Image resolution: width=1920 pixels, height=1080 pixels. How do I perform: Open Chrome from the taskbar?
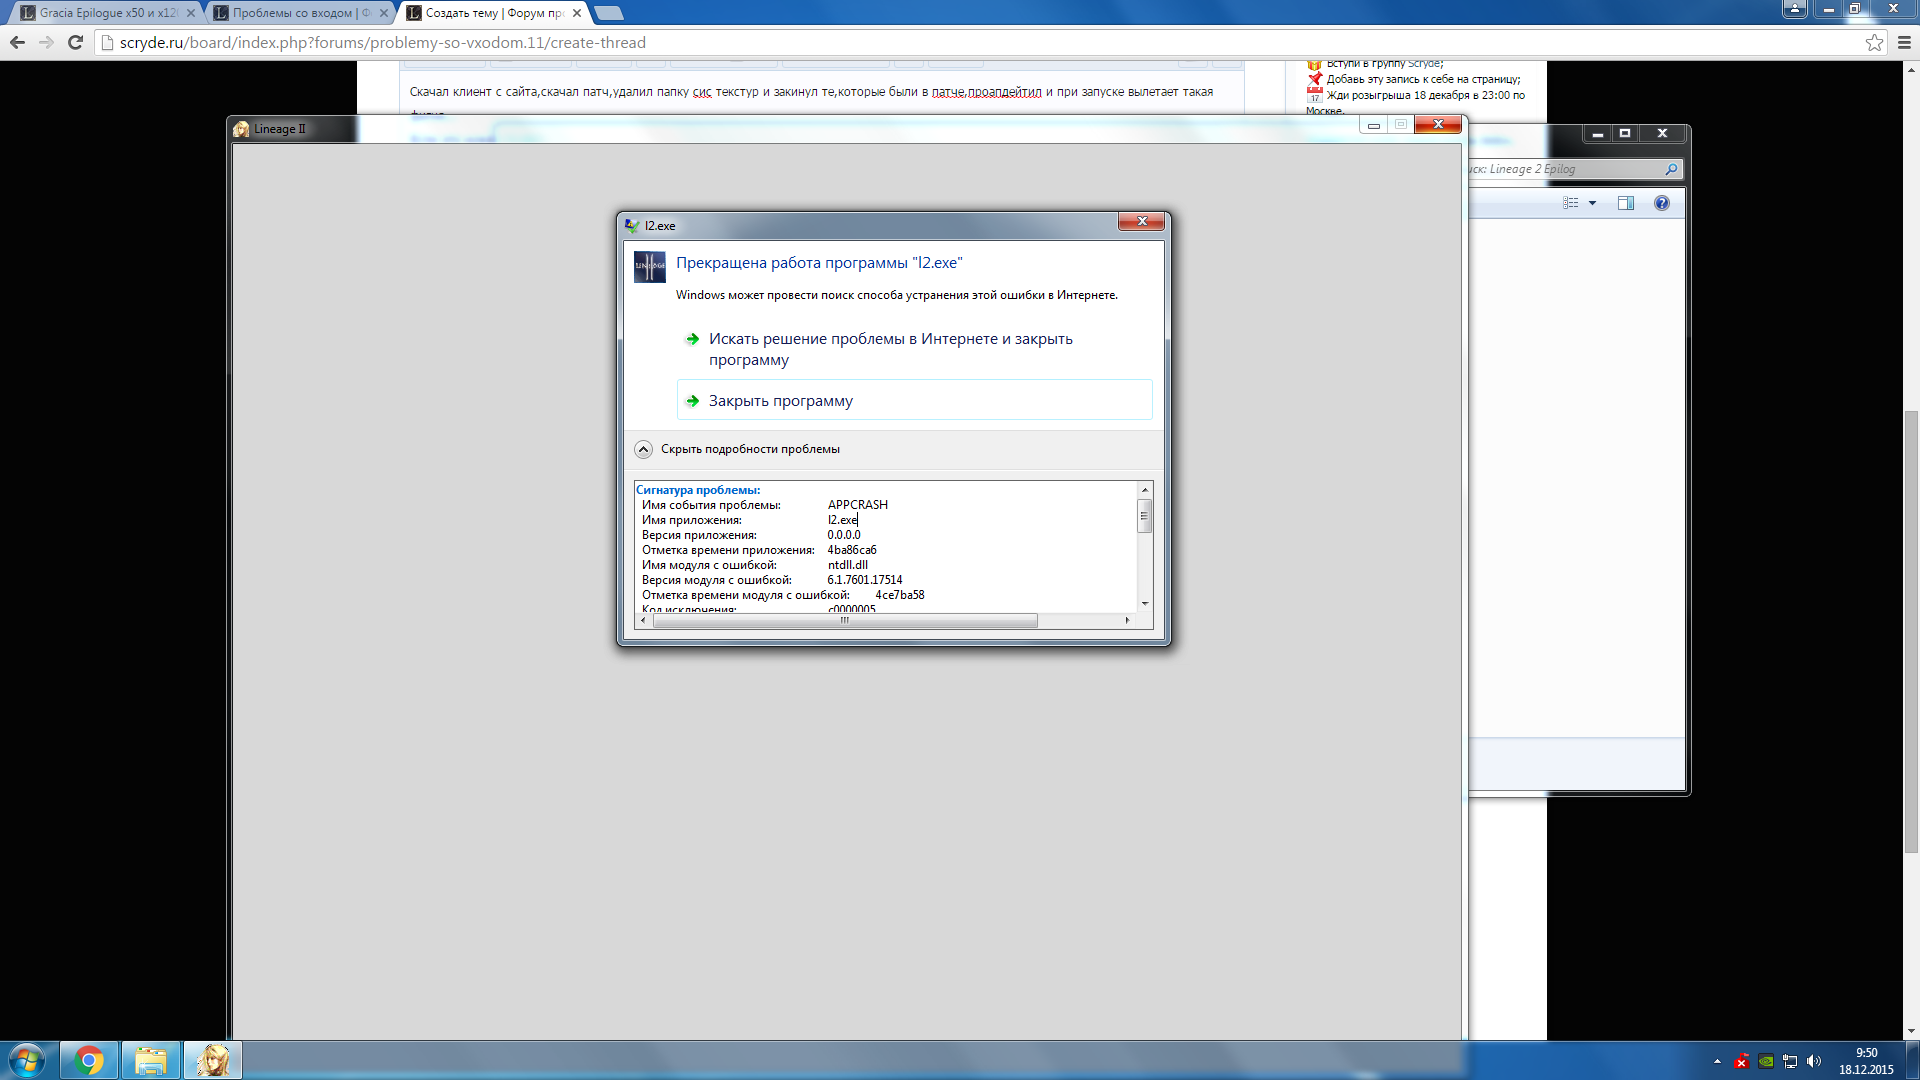tap(89, 1060)
